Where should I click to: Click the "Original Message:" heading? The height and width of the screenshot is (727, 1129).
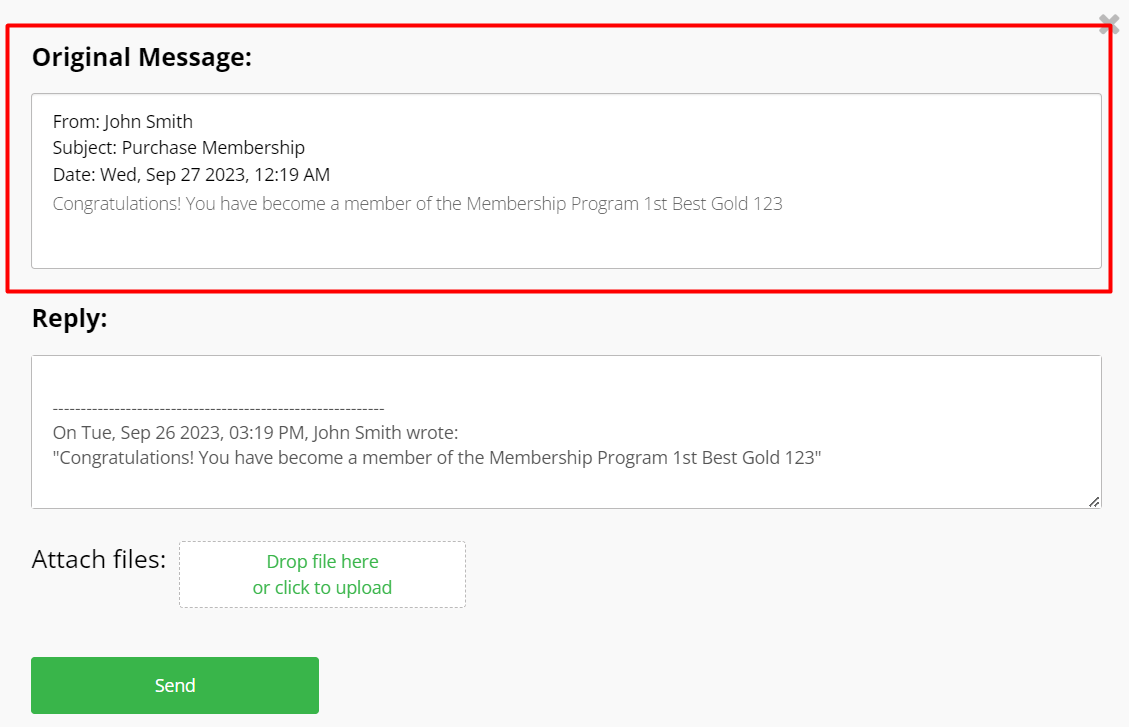tap(142, 57)
